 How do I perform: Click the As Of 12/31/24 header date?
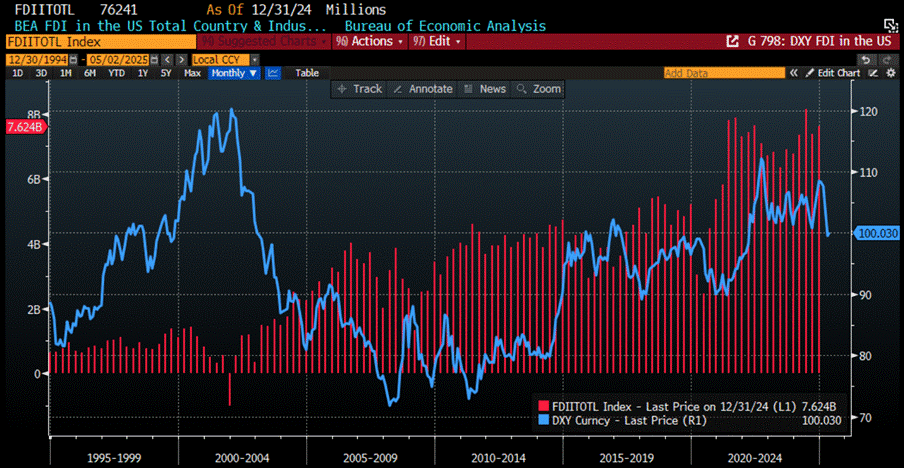tap(261, 10)
